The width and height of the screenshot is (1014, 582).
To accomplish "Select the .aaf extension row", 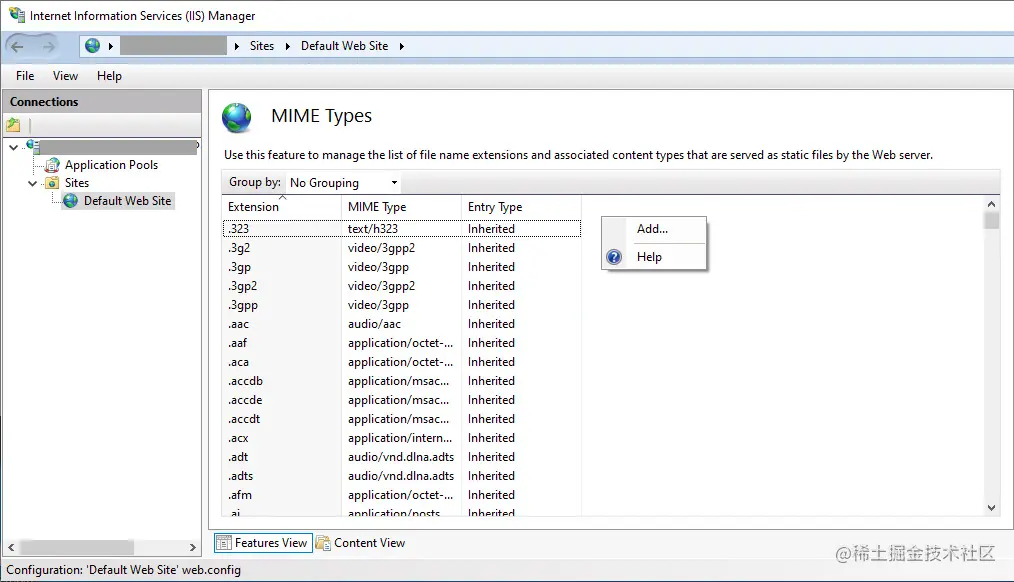I will [402, 343].
